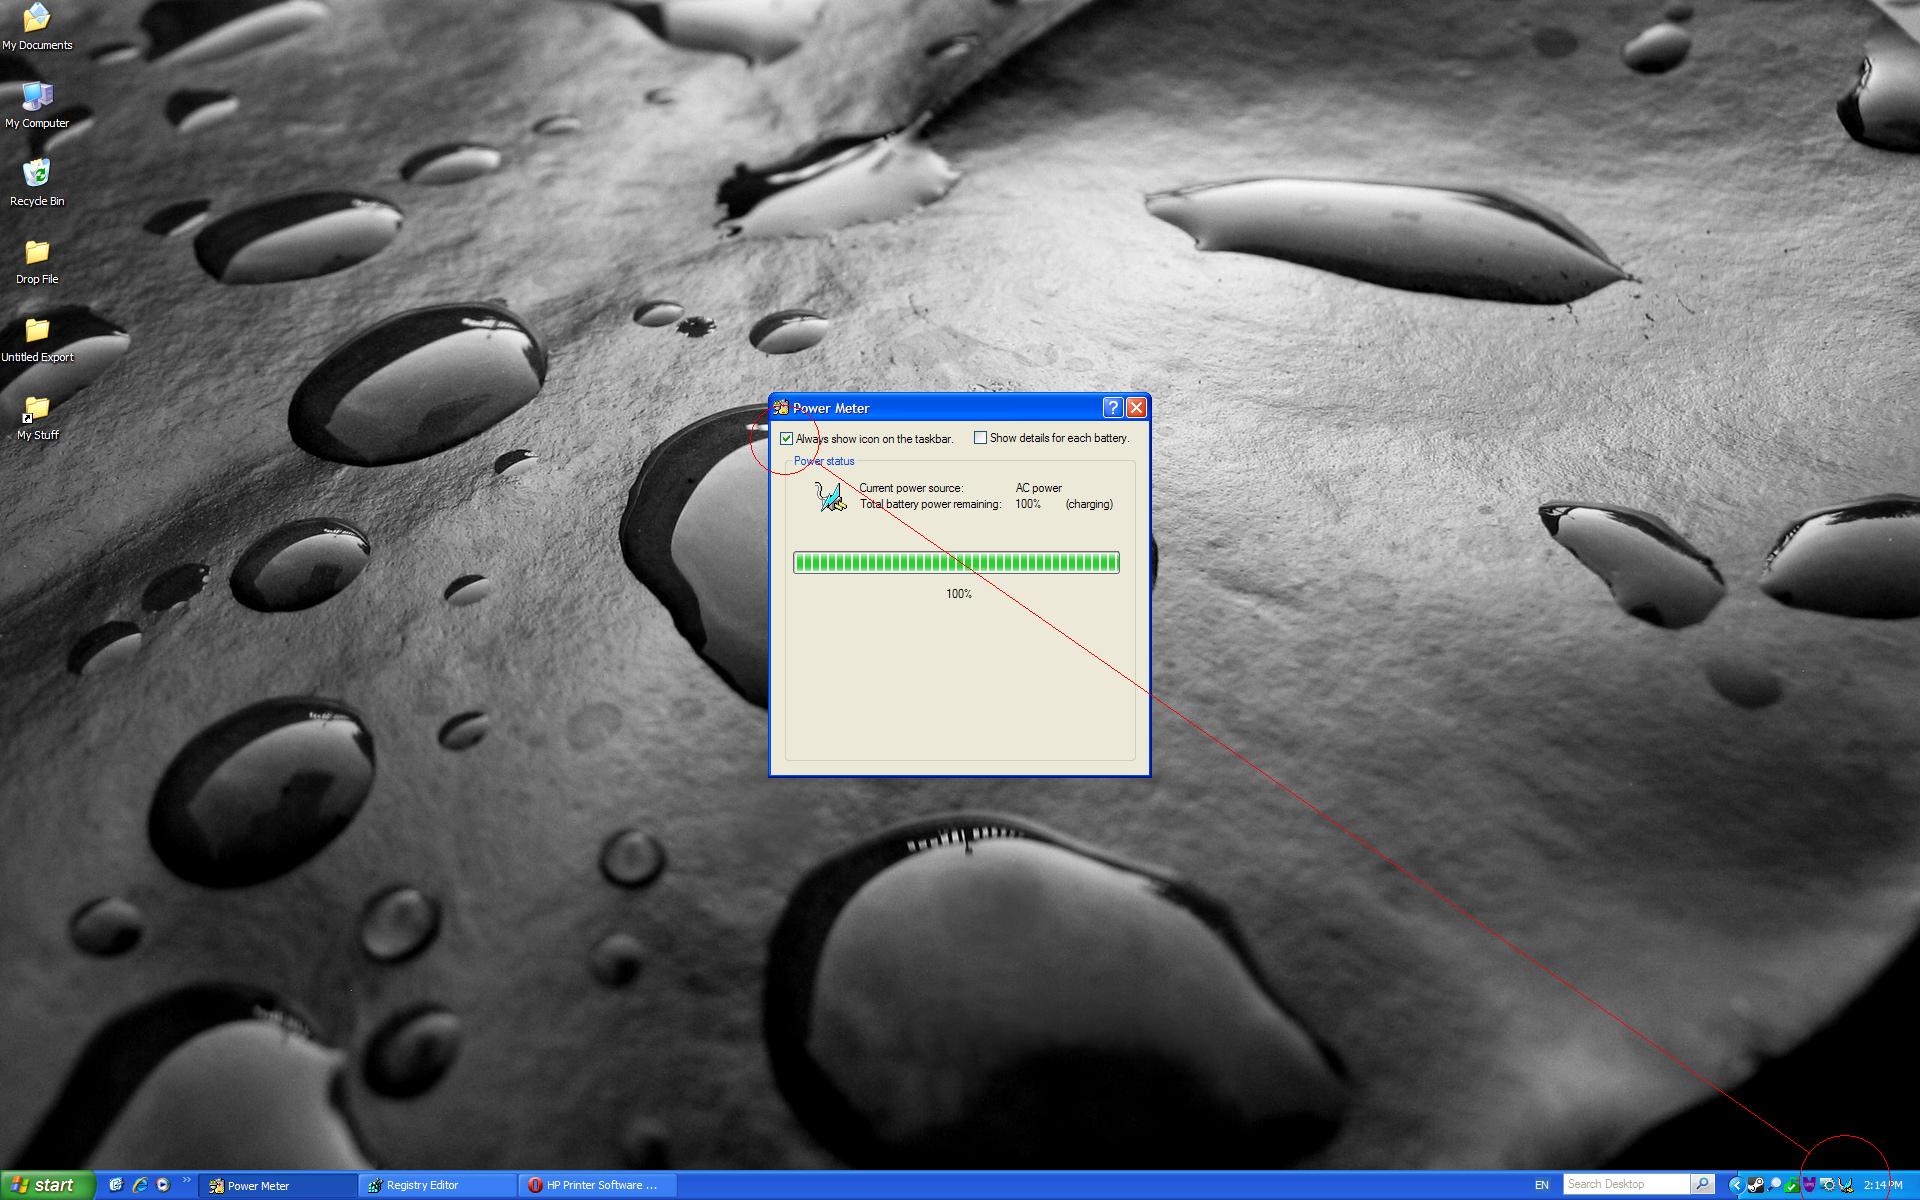This screenshot has height=1200, width=1920.
Task: Open the My Stuff shortcut folder
Action: coord(37,418)
